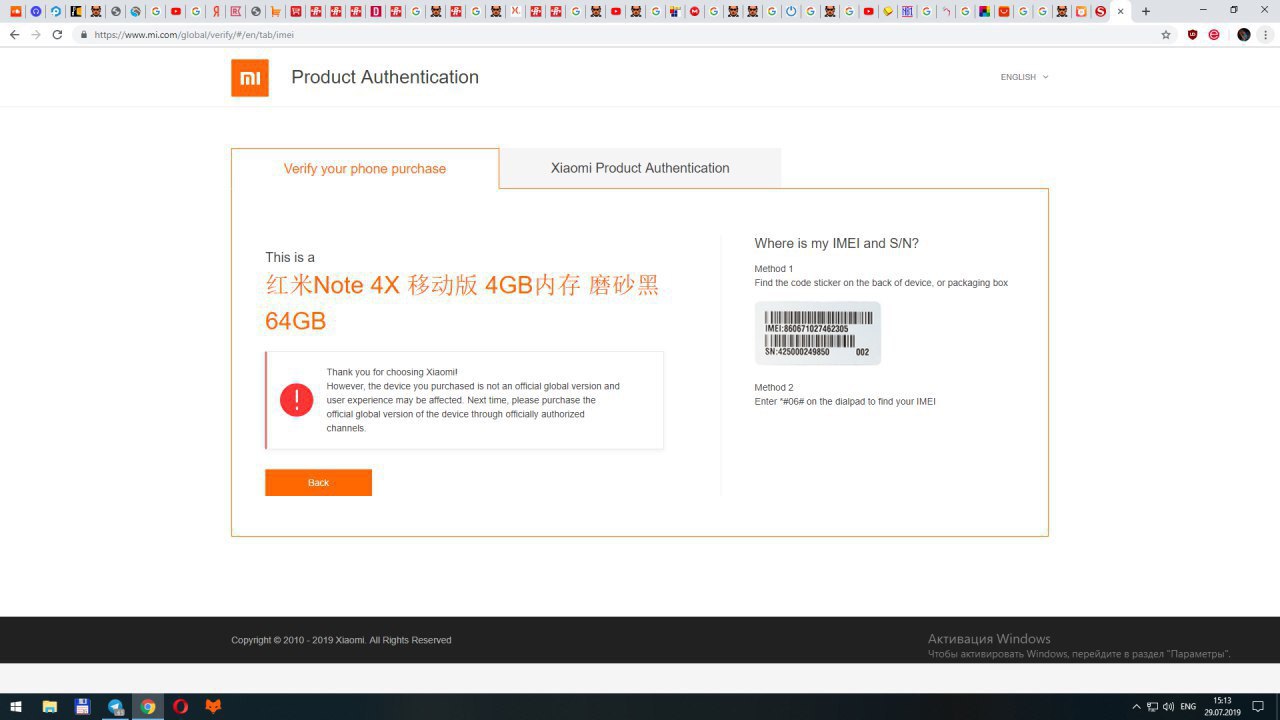This screenshot has height=720, width=1280.
Task: Click 'Thank you for choosing Xiaomi!' text
Action: coord(392,372)
